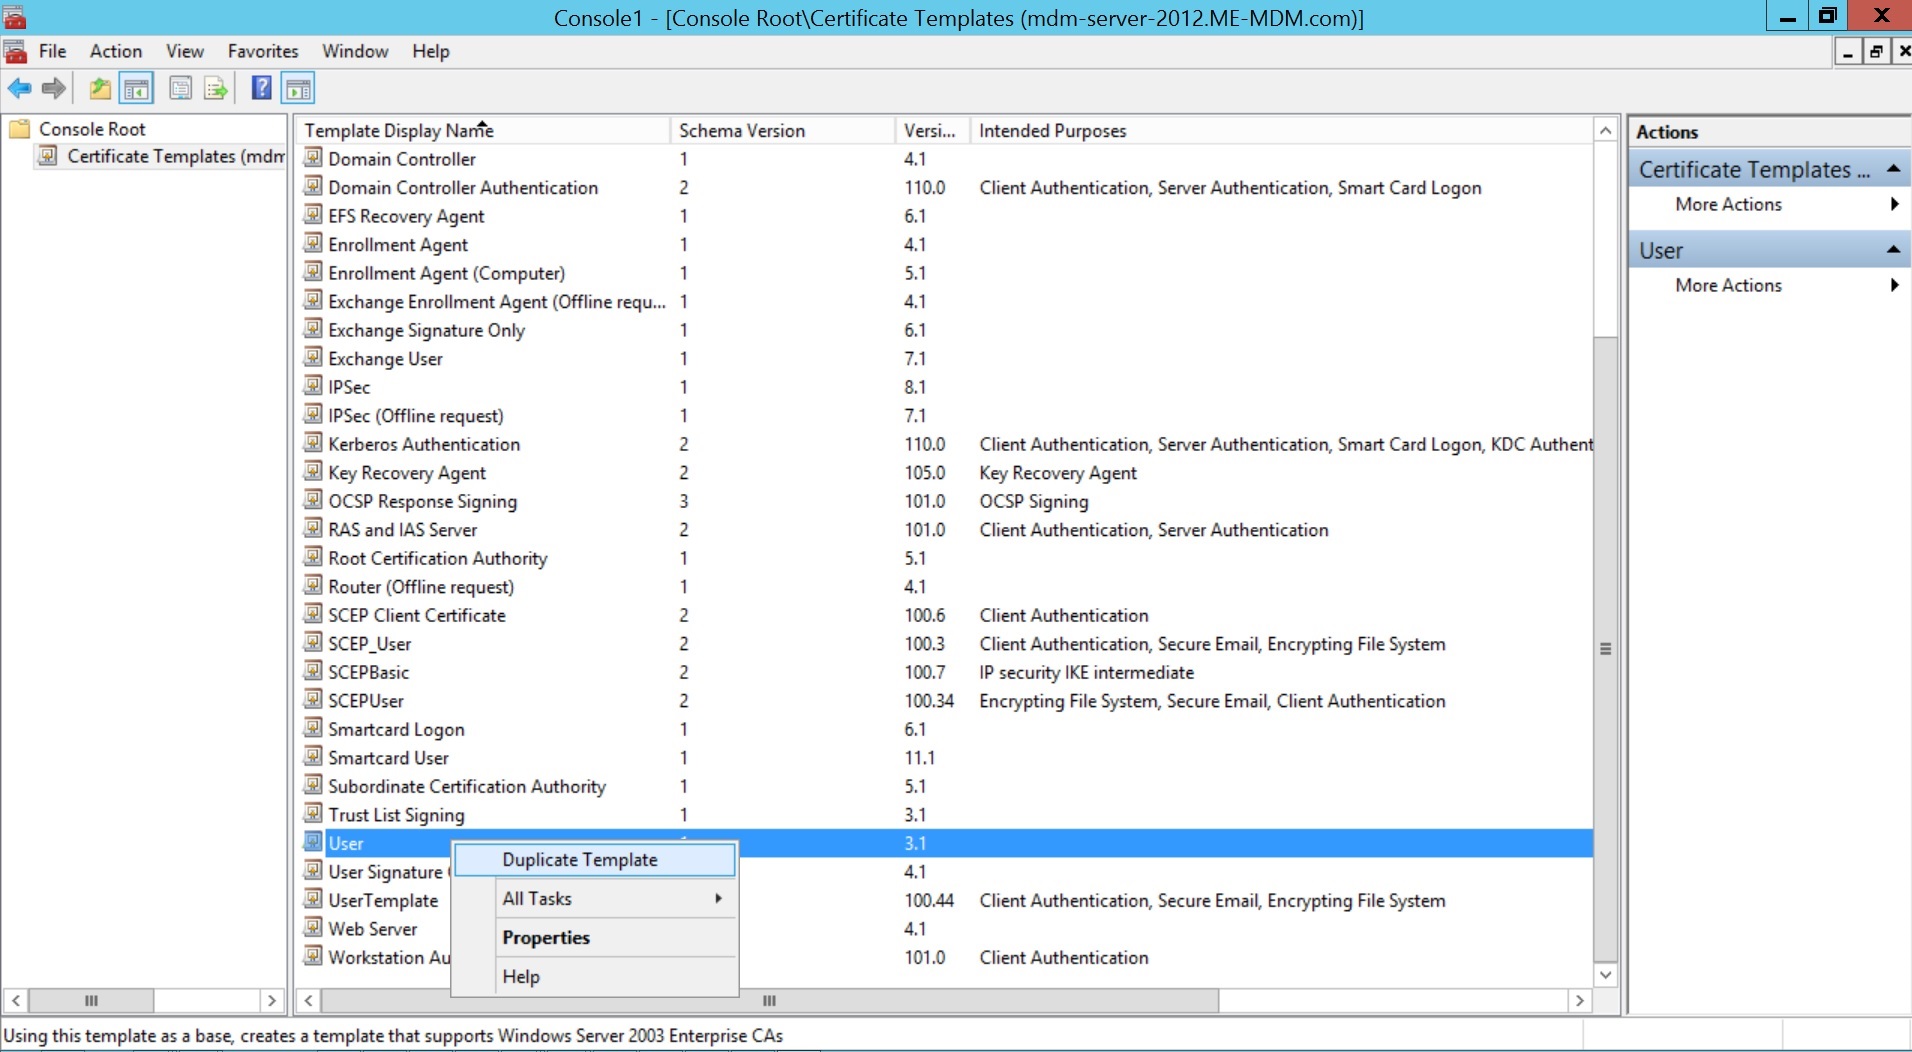Click the Up one level folder icon
The height and width of the screenshot is (1052, 1912).
[99, 88]
